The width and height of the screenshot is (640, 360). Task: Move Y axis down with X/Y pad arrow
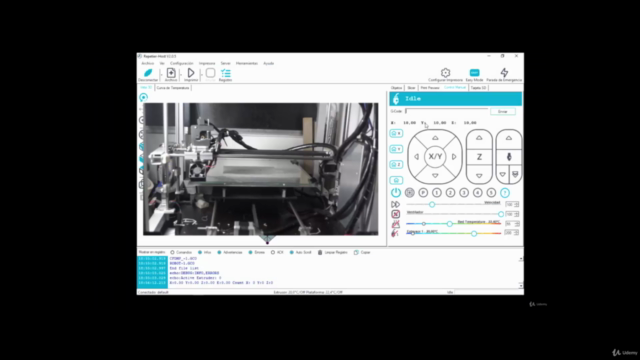click(435, 176)
